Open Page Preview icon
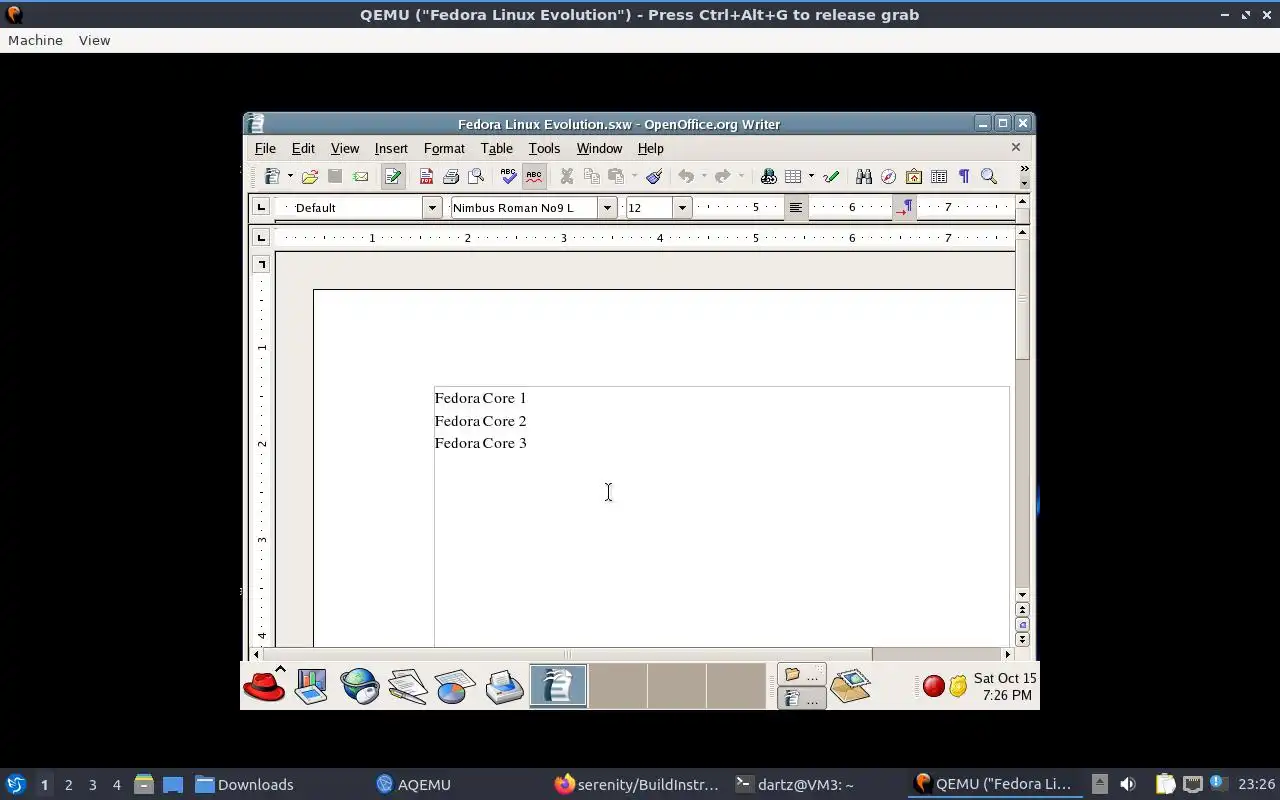This screenshot has height=800, width=1280. click(476, 177)
